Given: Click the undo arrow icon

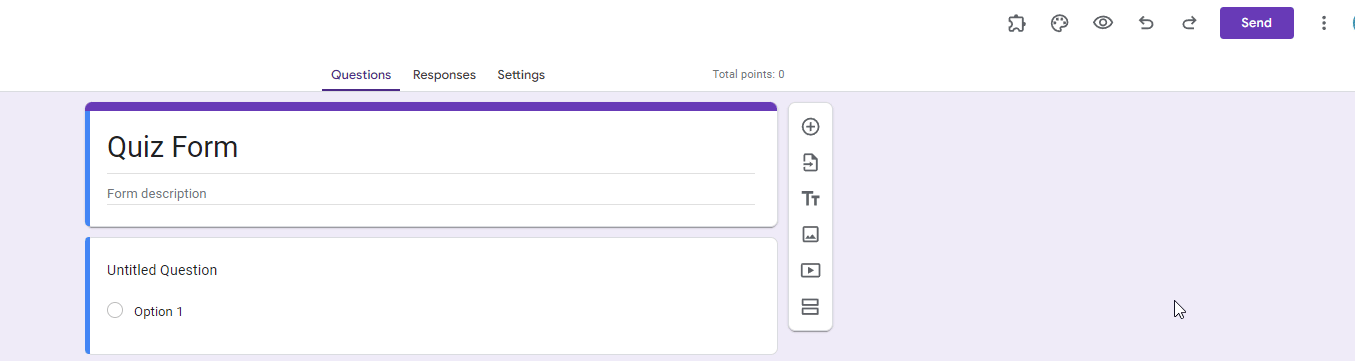Looking at the screenshot, I should (x=1146, y=23).
